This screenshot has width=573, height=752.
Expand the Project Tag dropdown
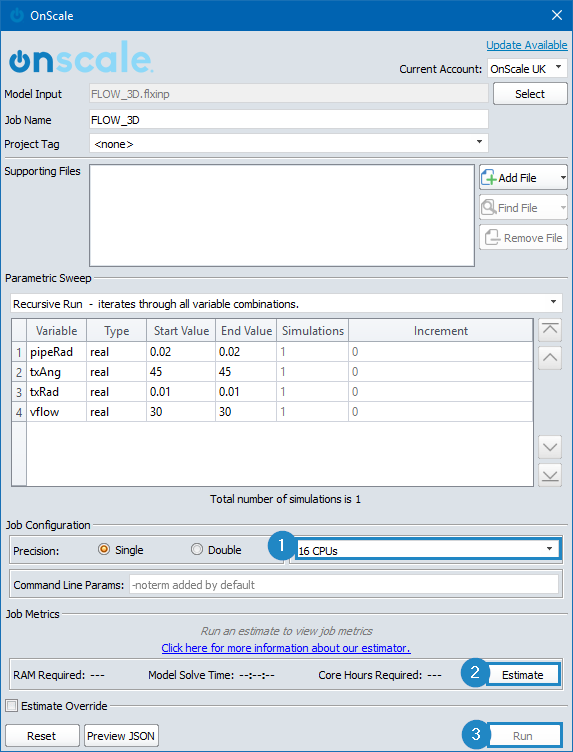coord(289,143)
